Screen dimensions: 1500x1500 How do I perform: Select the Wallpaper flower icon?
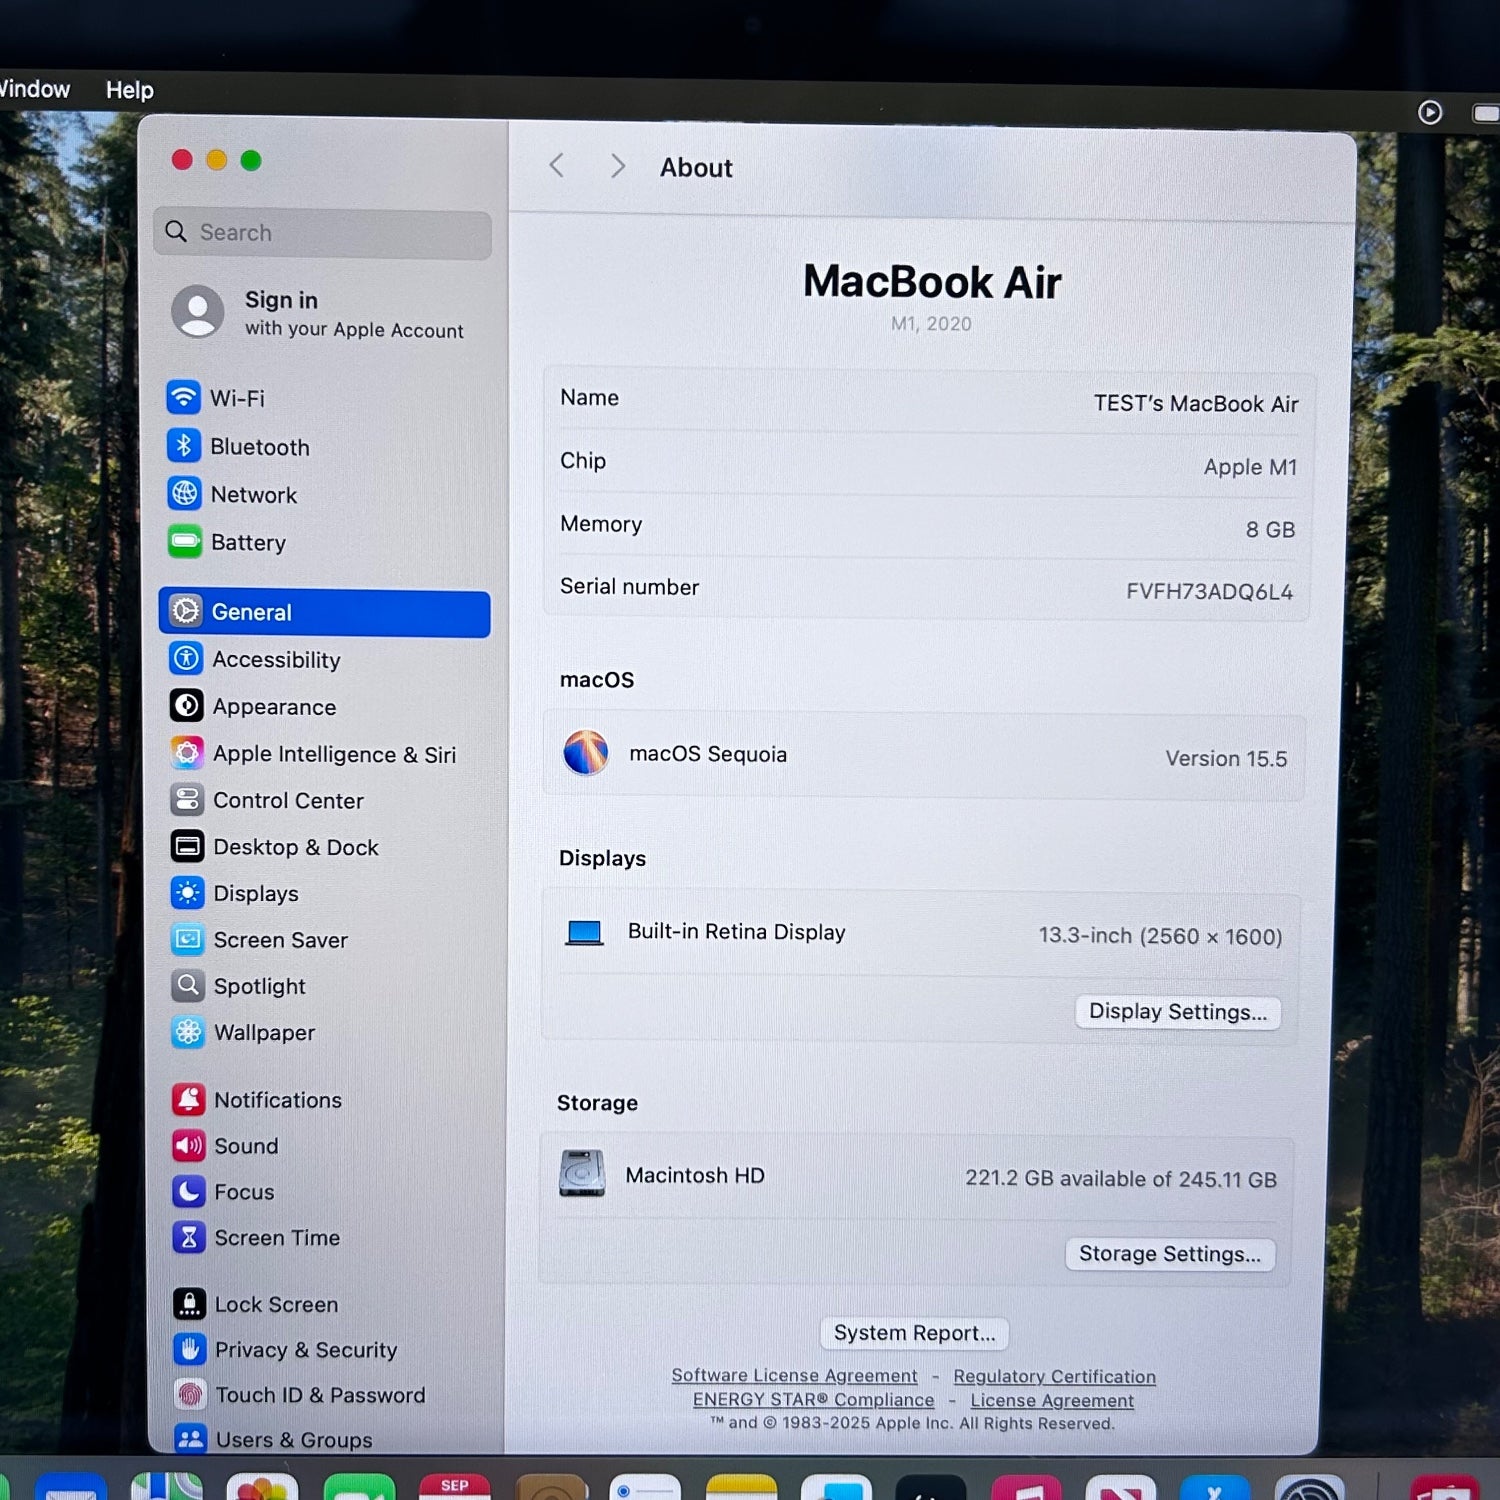pos(188,1031)
